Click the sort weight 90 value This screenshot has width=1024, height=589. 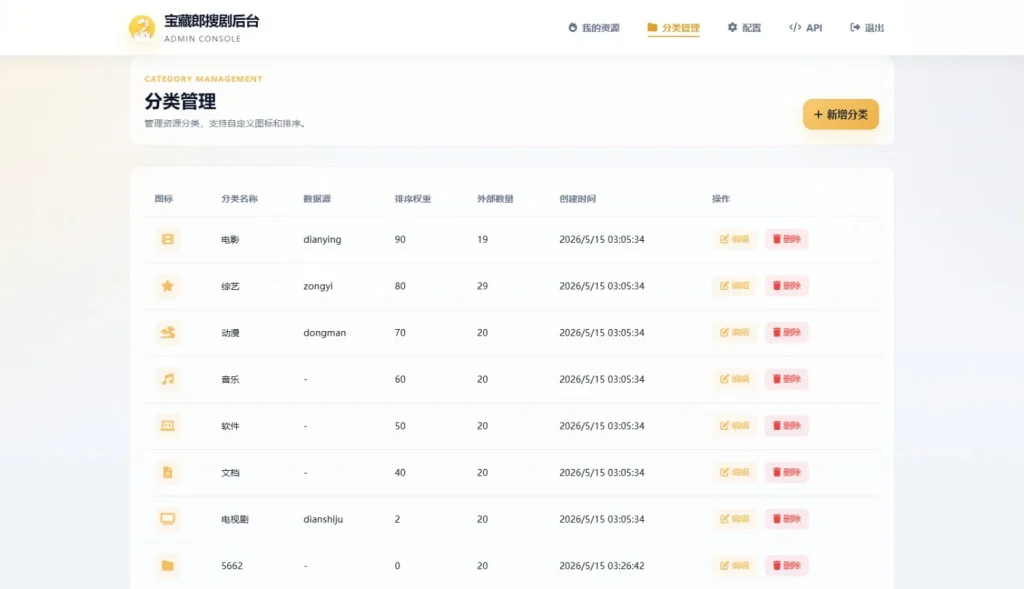click(400, 240)
